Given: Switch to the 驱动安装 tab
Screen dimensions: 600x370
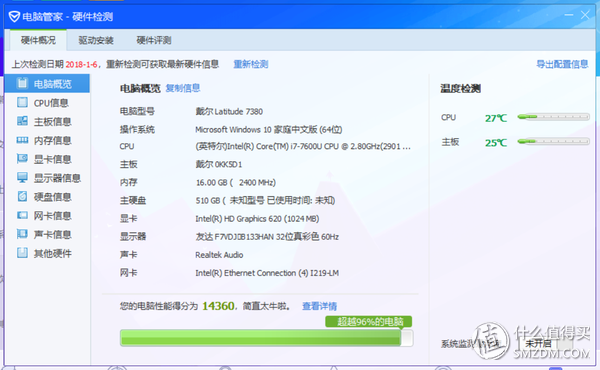Looking at the screenshot, I should point(96,40).
